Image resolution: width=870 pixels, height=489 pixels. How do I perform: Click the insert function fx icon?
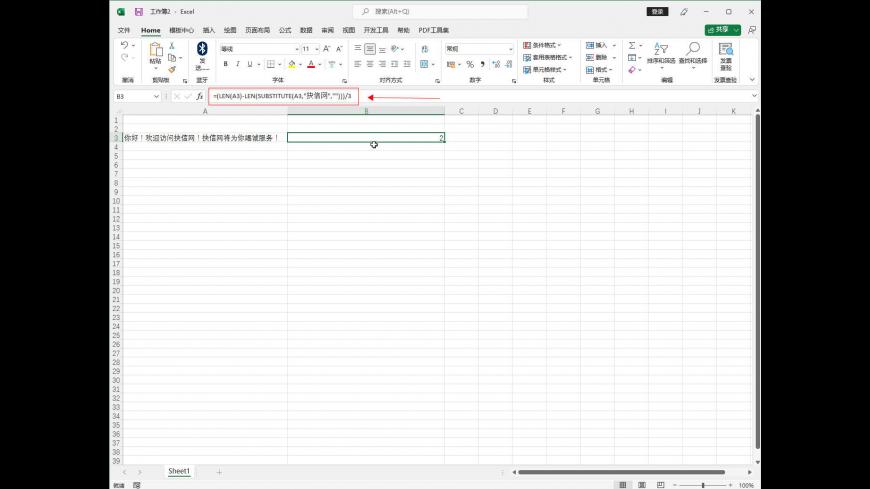point(199,96)
